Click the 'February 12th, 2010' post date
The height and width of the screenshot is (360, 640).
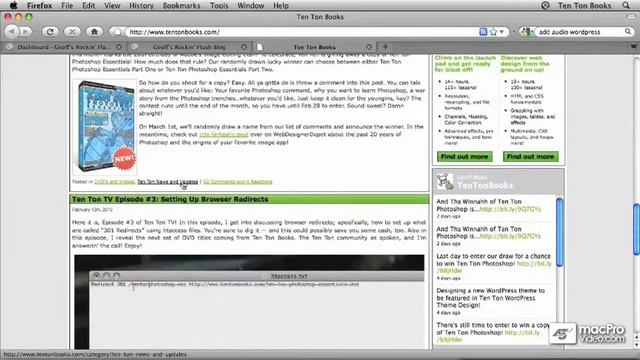pyautogui.click(x=92, y=209)
